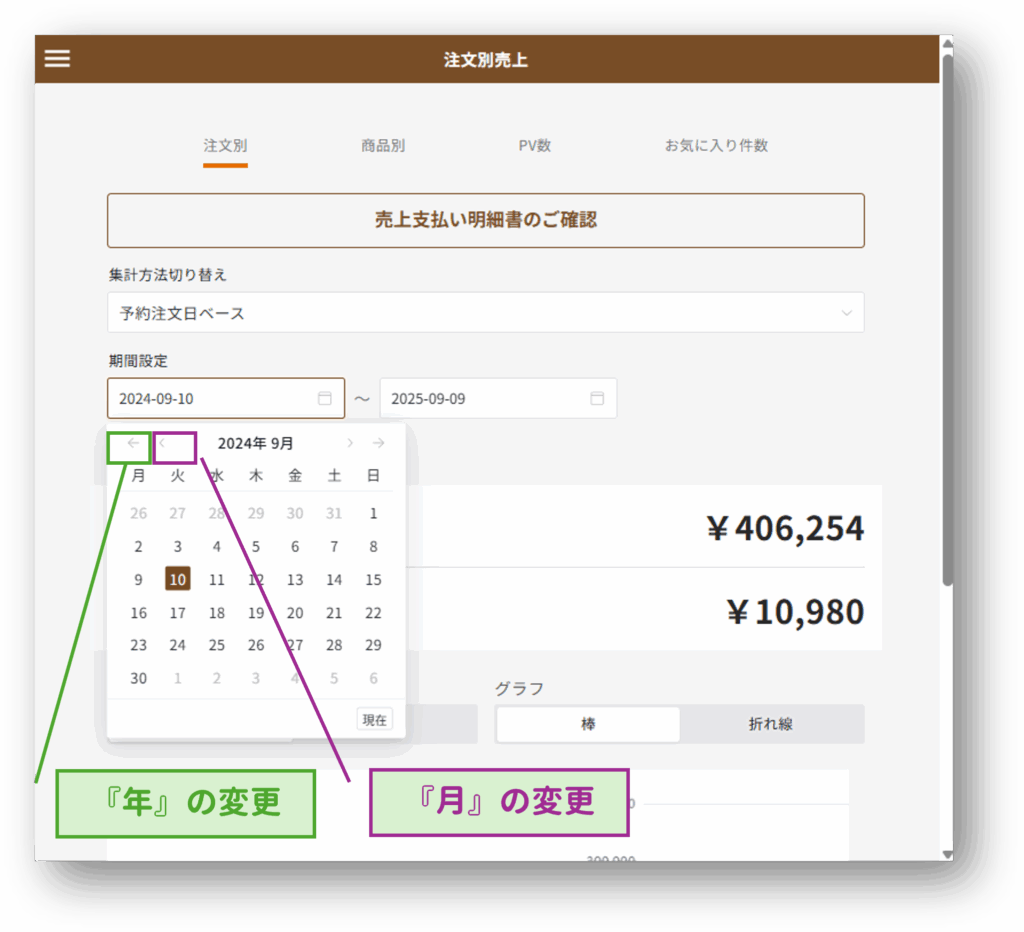Screen dimensions: 1024x932
Task: Click scrollbar down arrow
Action: [x=946, y=854]
